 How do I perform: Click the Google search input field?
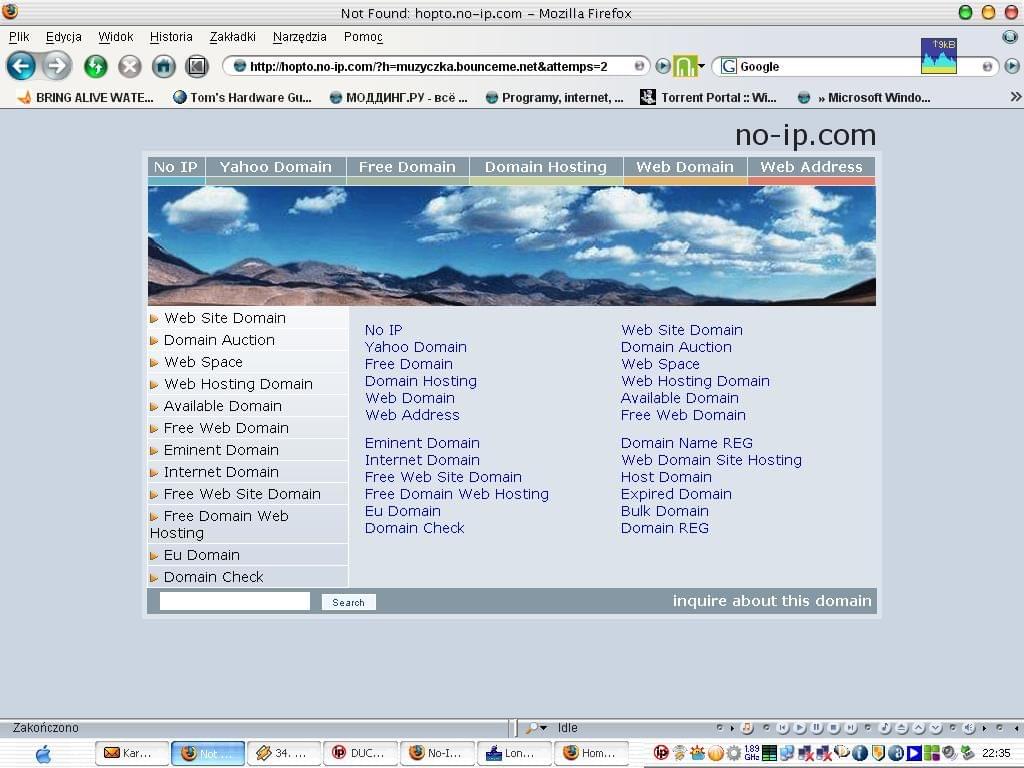click(x=858, y=66)
